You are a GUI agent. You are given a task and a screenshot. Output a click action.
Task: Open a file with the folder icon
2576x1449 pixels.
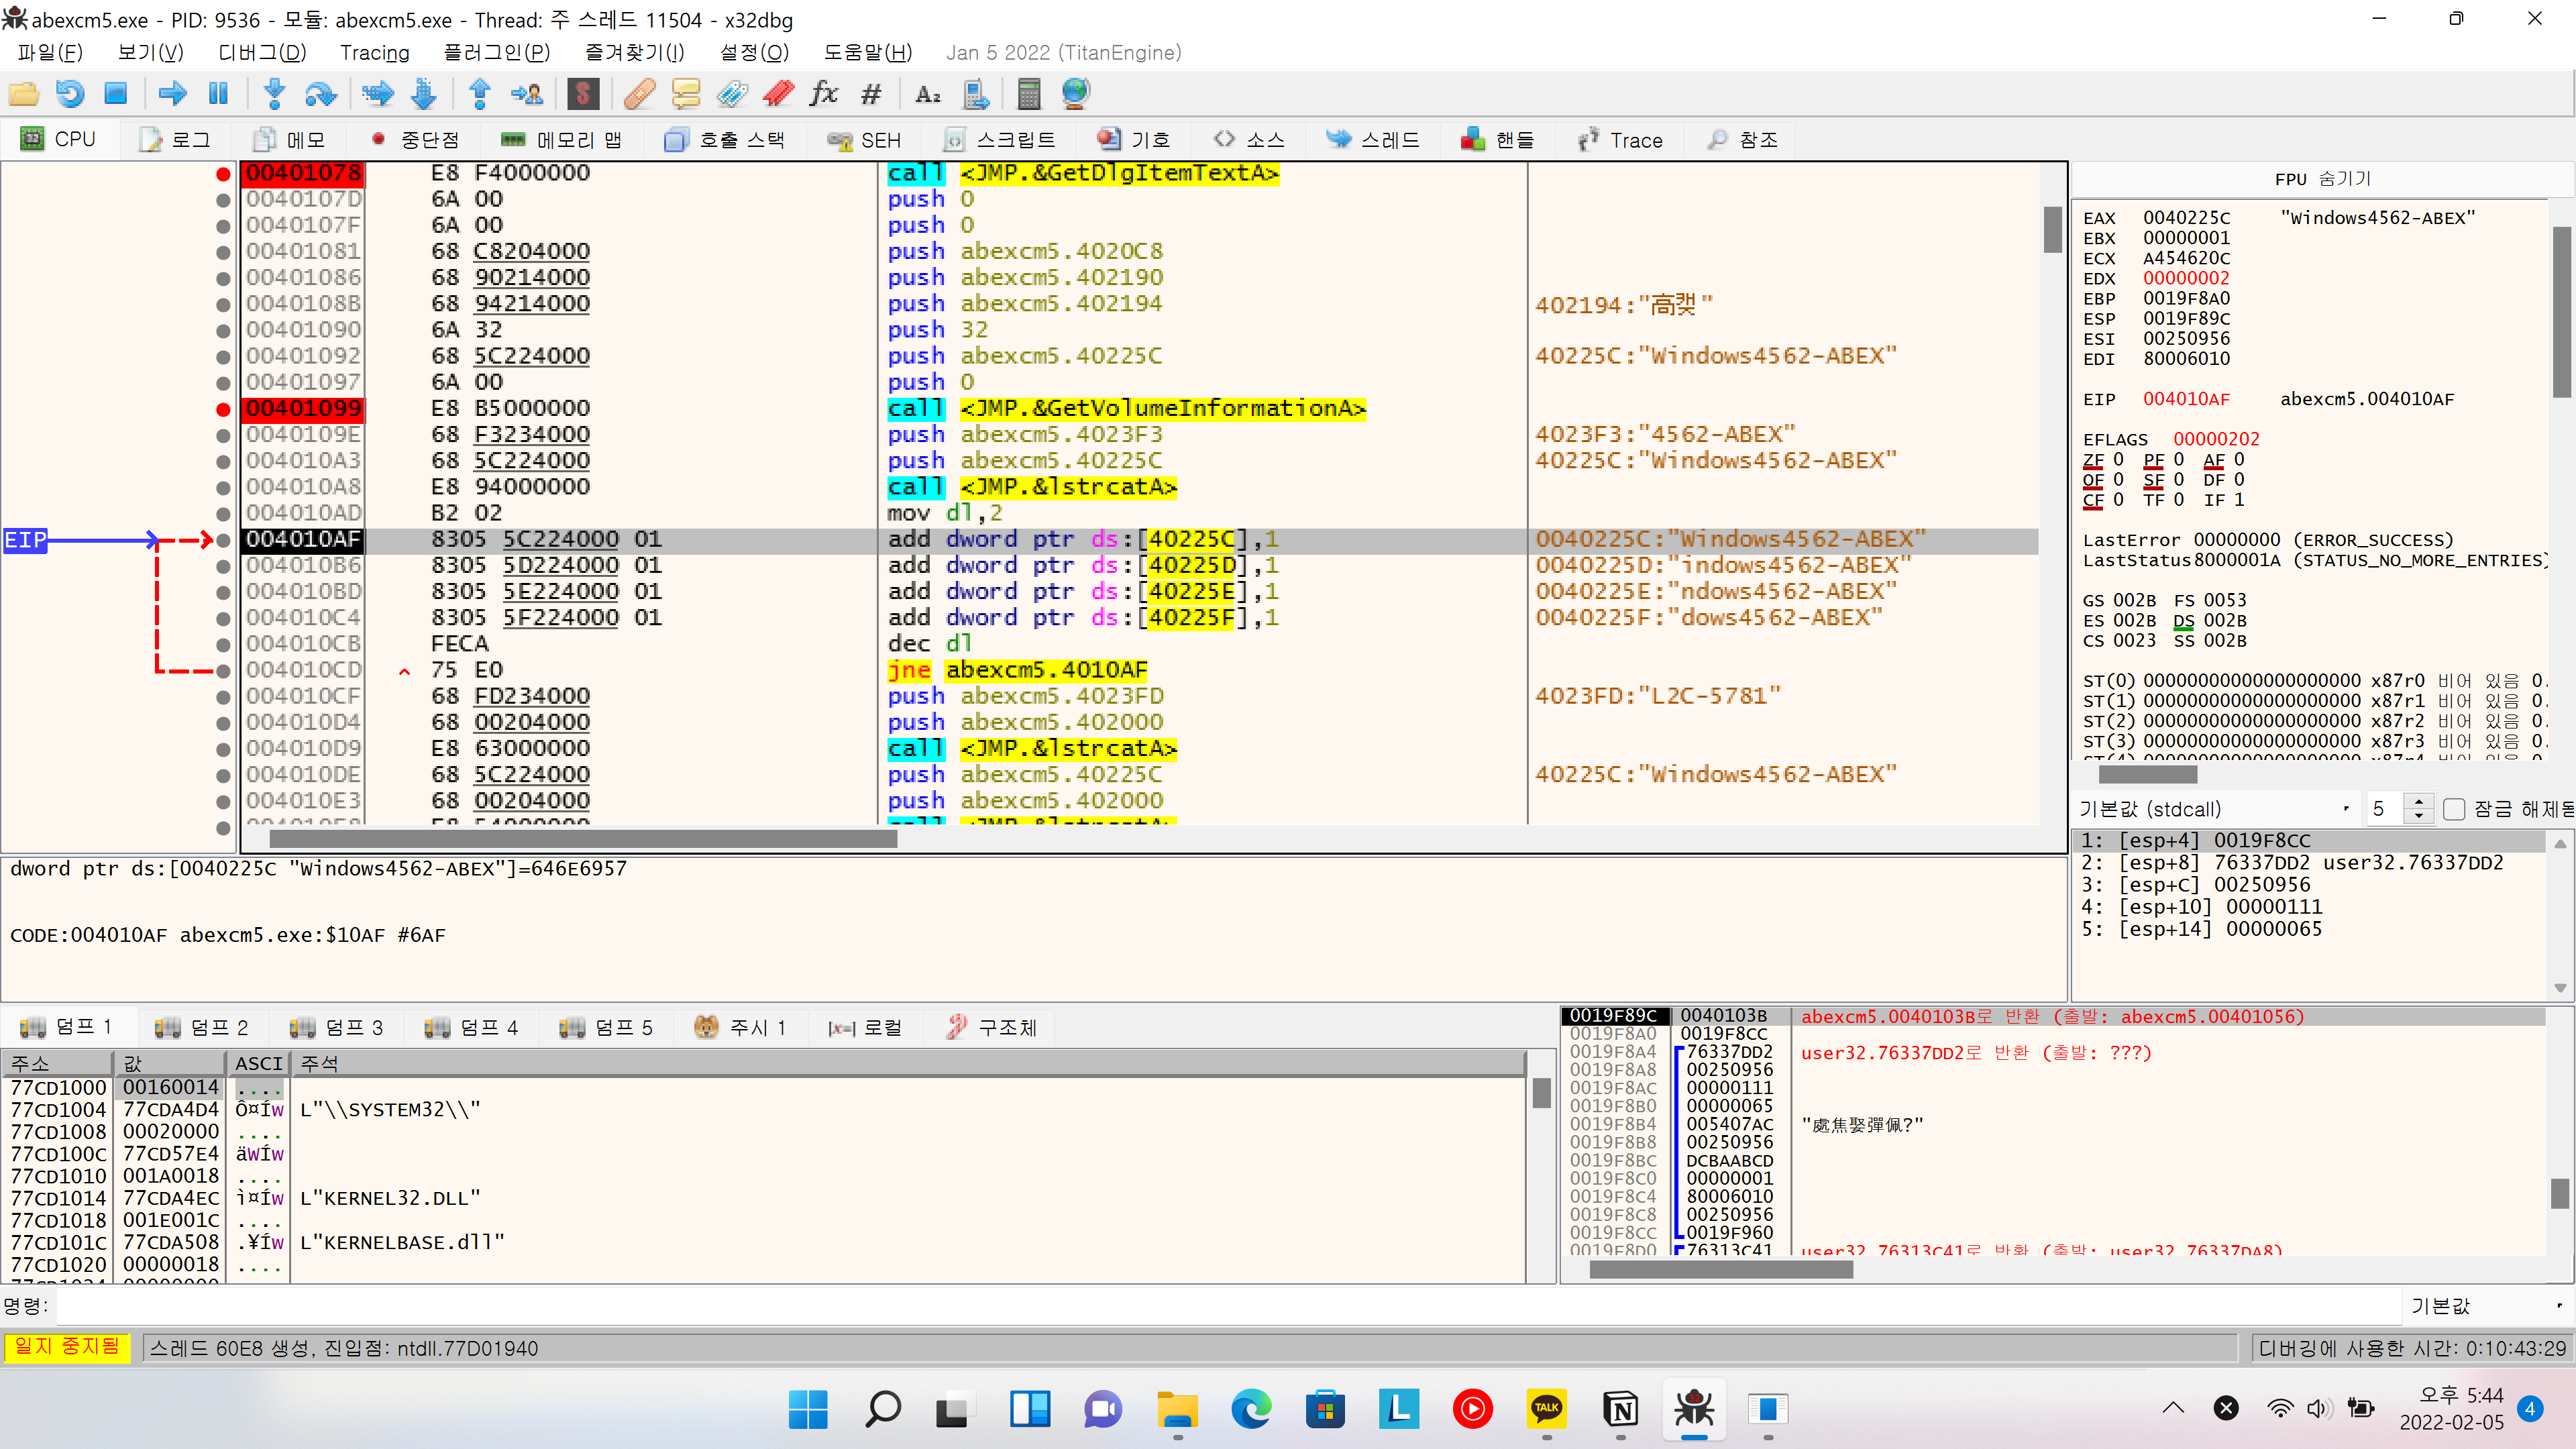click(x=23, y=94)
